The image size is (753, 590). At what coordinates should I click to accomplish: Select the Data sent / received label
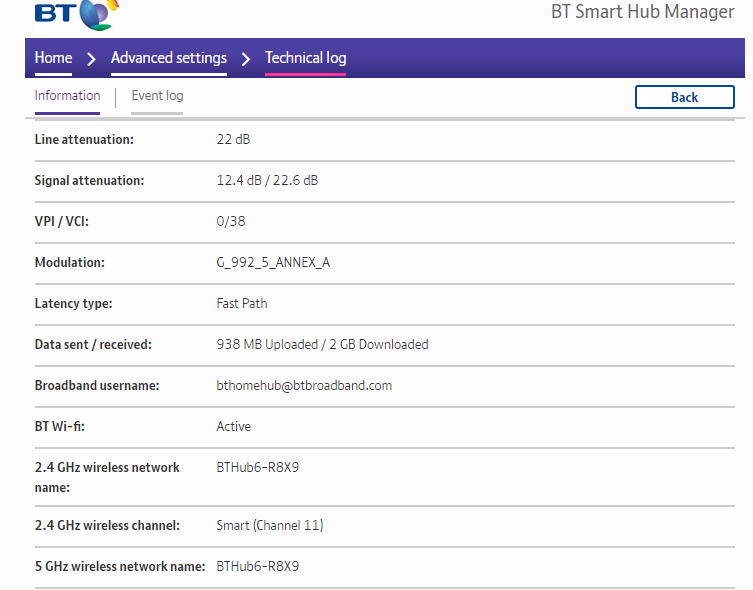93,345
